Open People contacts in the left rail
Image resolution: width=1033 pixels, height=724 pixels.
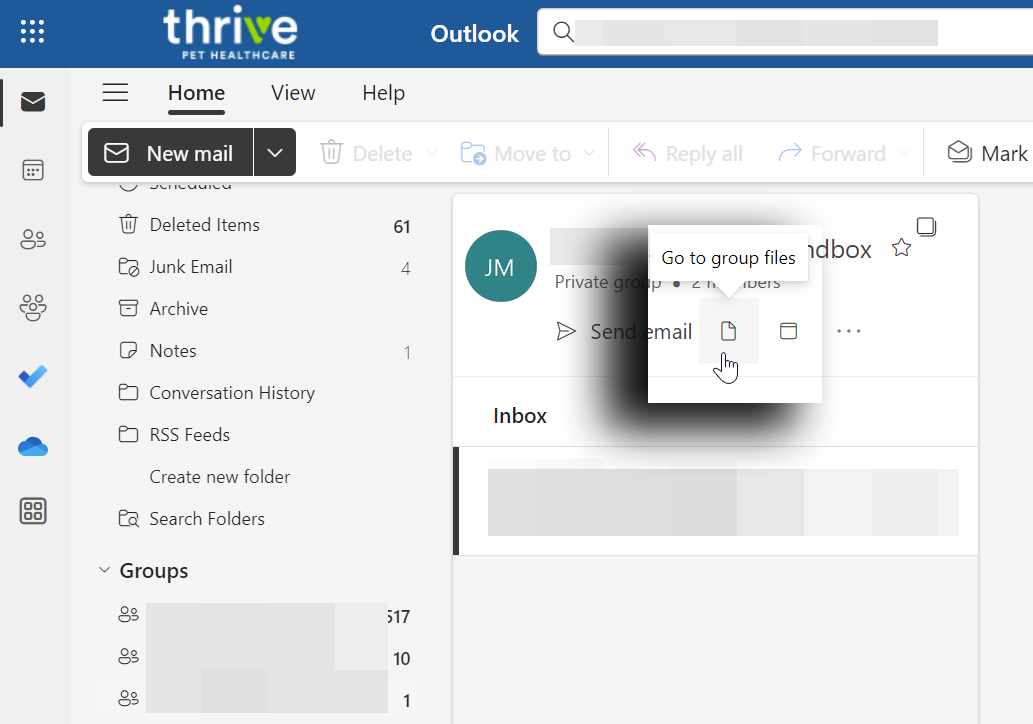point(33,239)
